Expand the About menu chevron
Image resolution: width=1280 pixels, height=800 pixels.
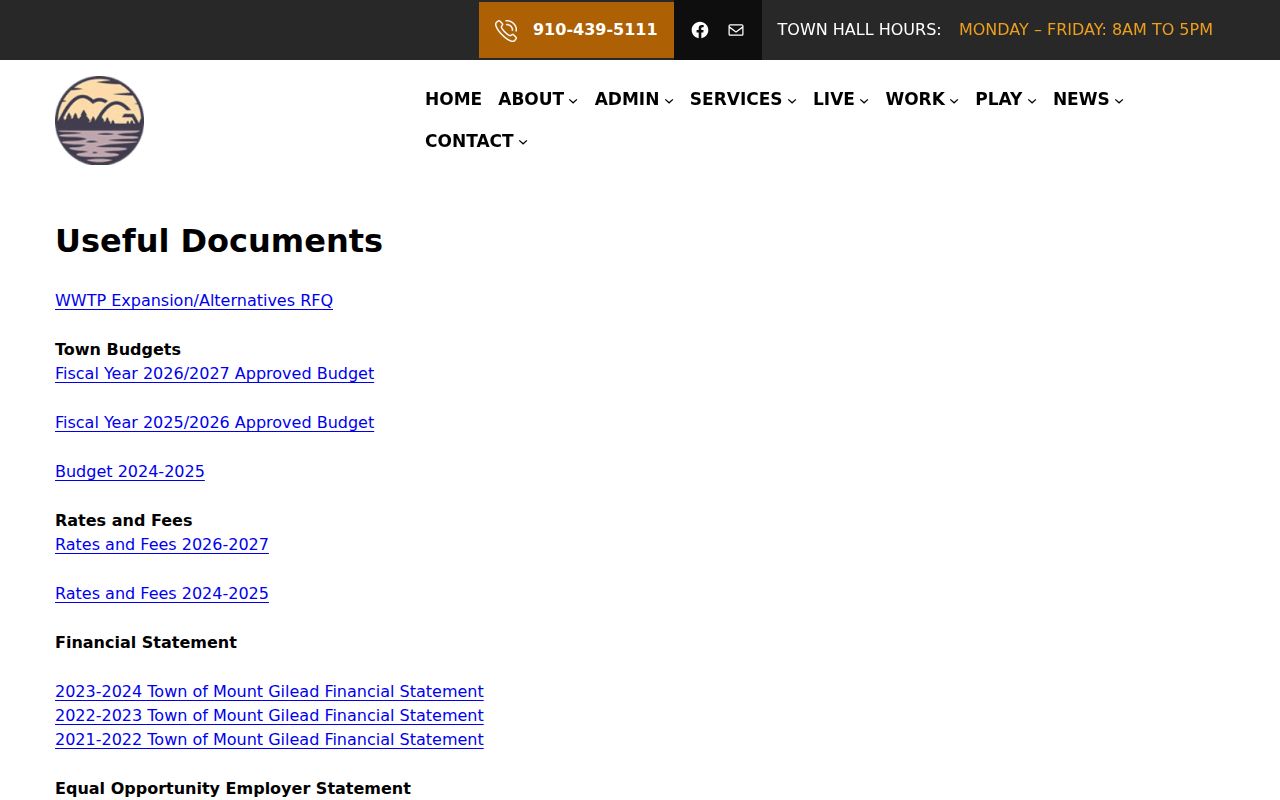point(573,100)
